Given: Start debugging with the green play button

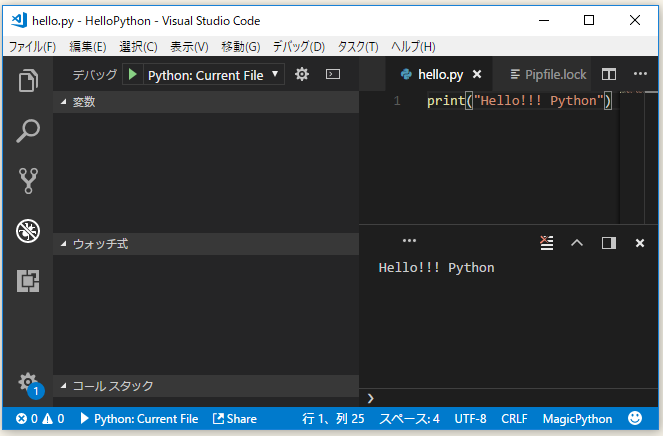Looking at the screenshot, I should [133, 74].
